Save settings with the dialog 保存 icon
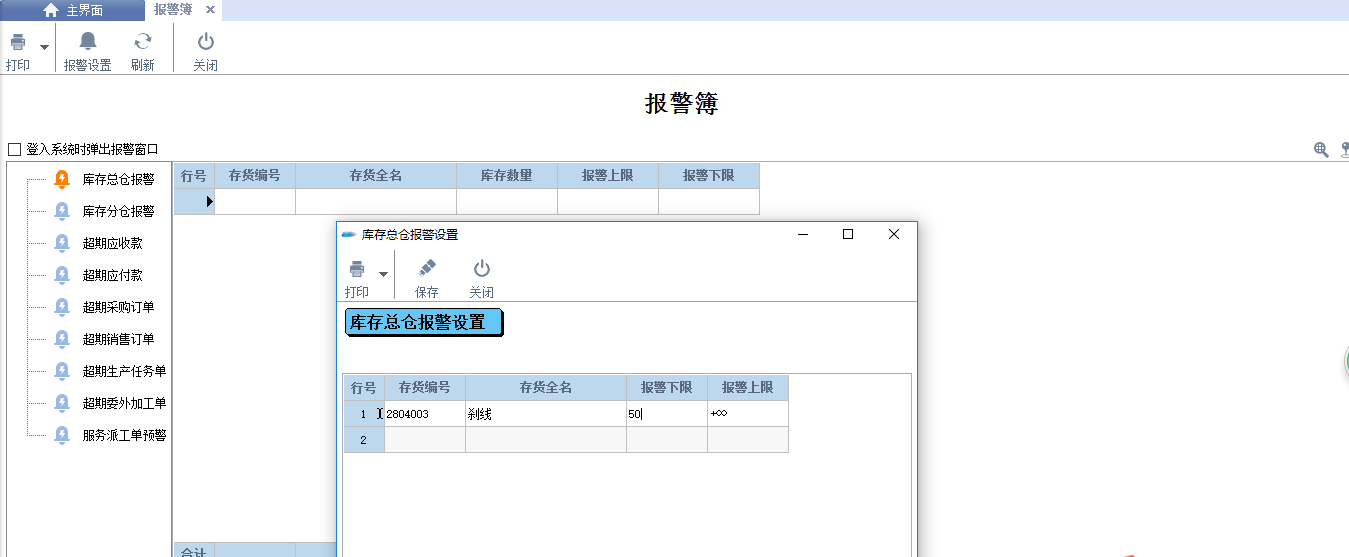The height and width of the screenshot is (557, 1349). [426, 269]
